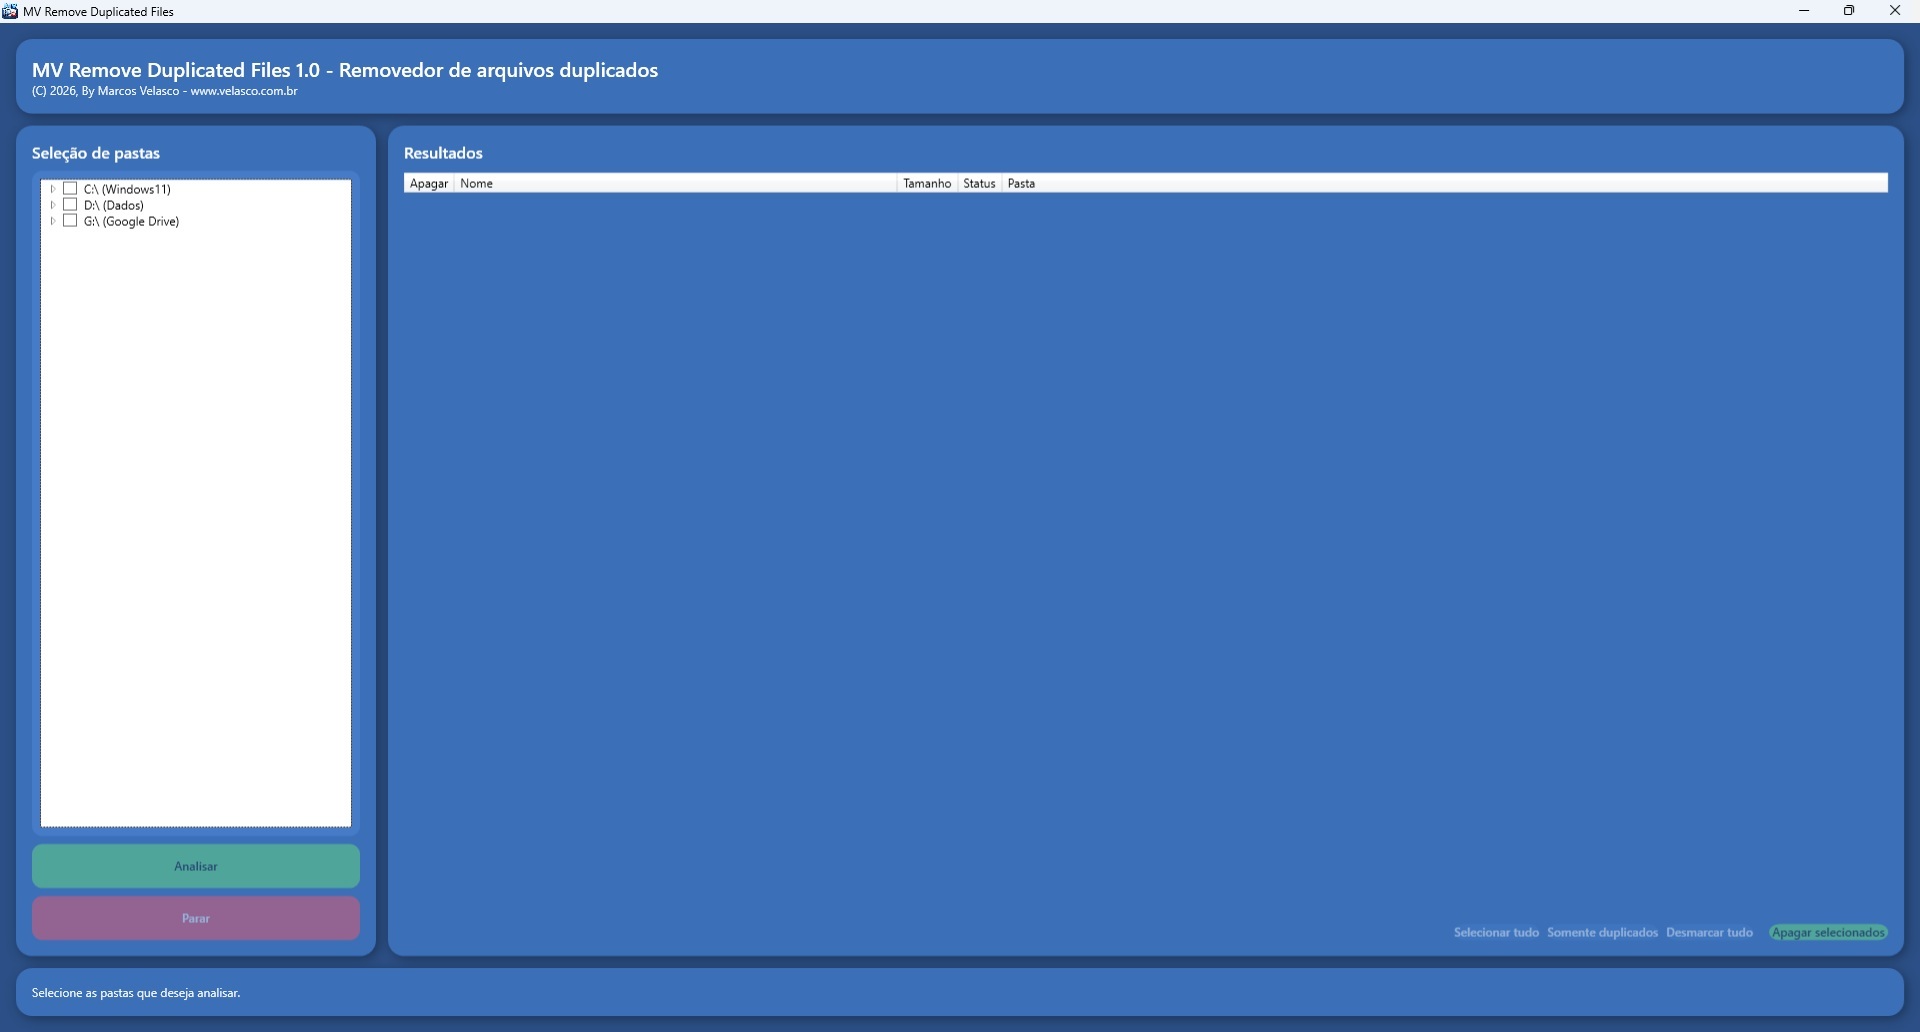The width and height of the screenshot is (1920, 1032).
Task: Click Desmarcar tudo to uncheck all
Action: coord(1709,933)
